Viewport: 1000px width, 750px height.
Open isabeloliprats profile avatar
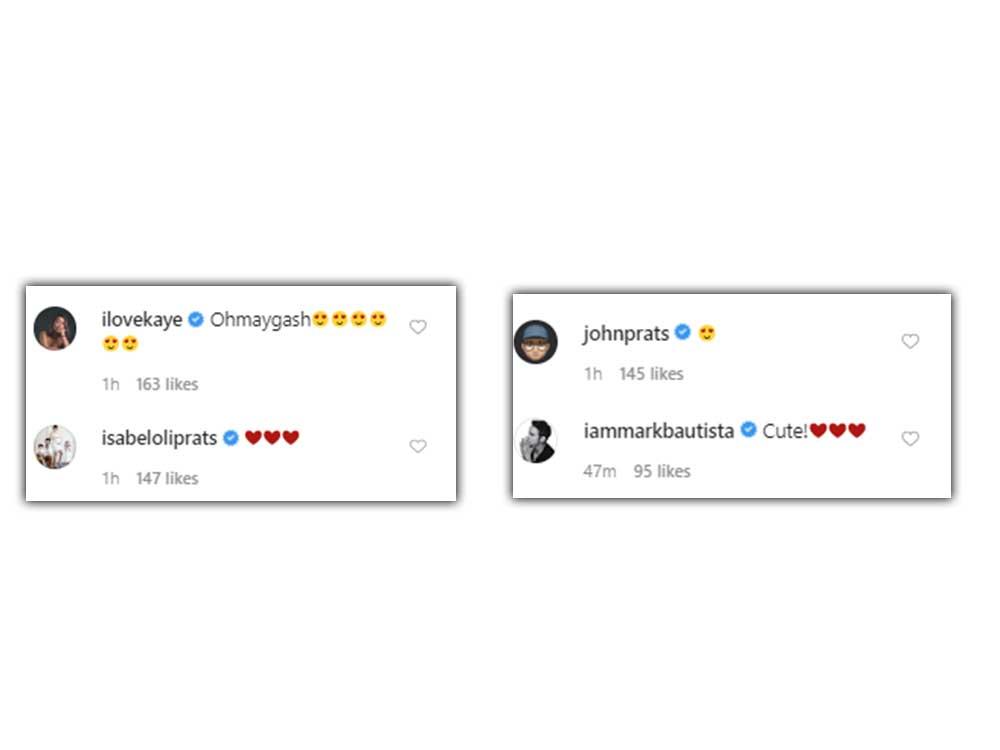pyautogui.click(x=55, y=446)
